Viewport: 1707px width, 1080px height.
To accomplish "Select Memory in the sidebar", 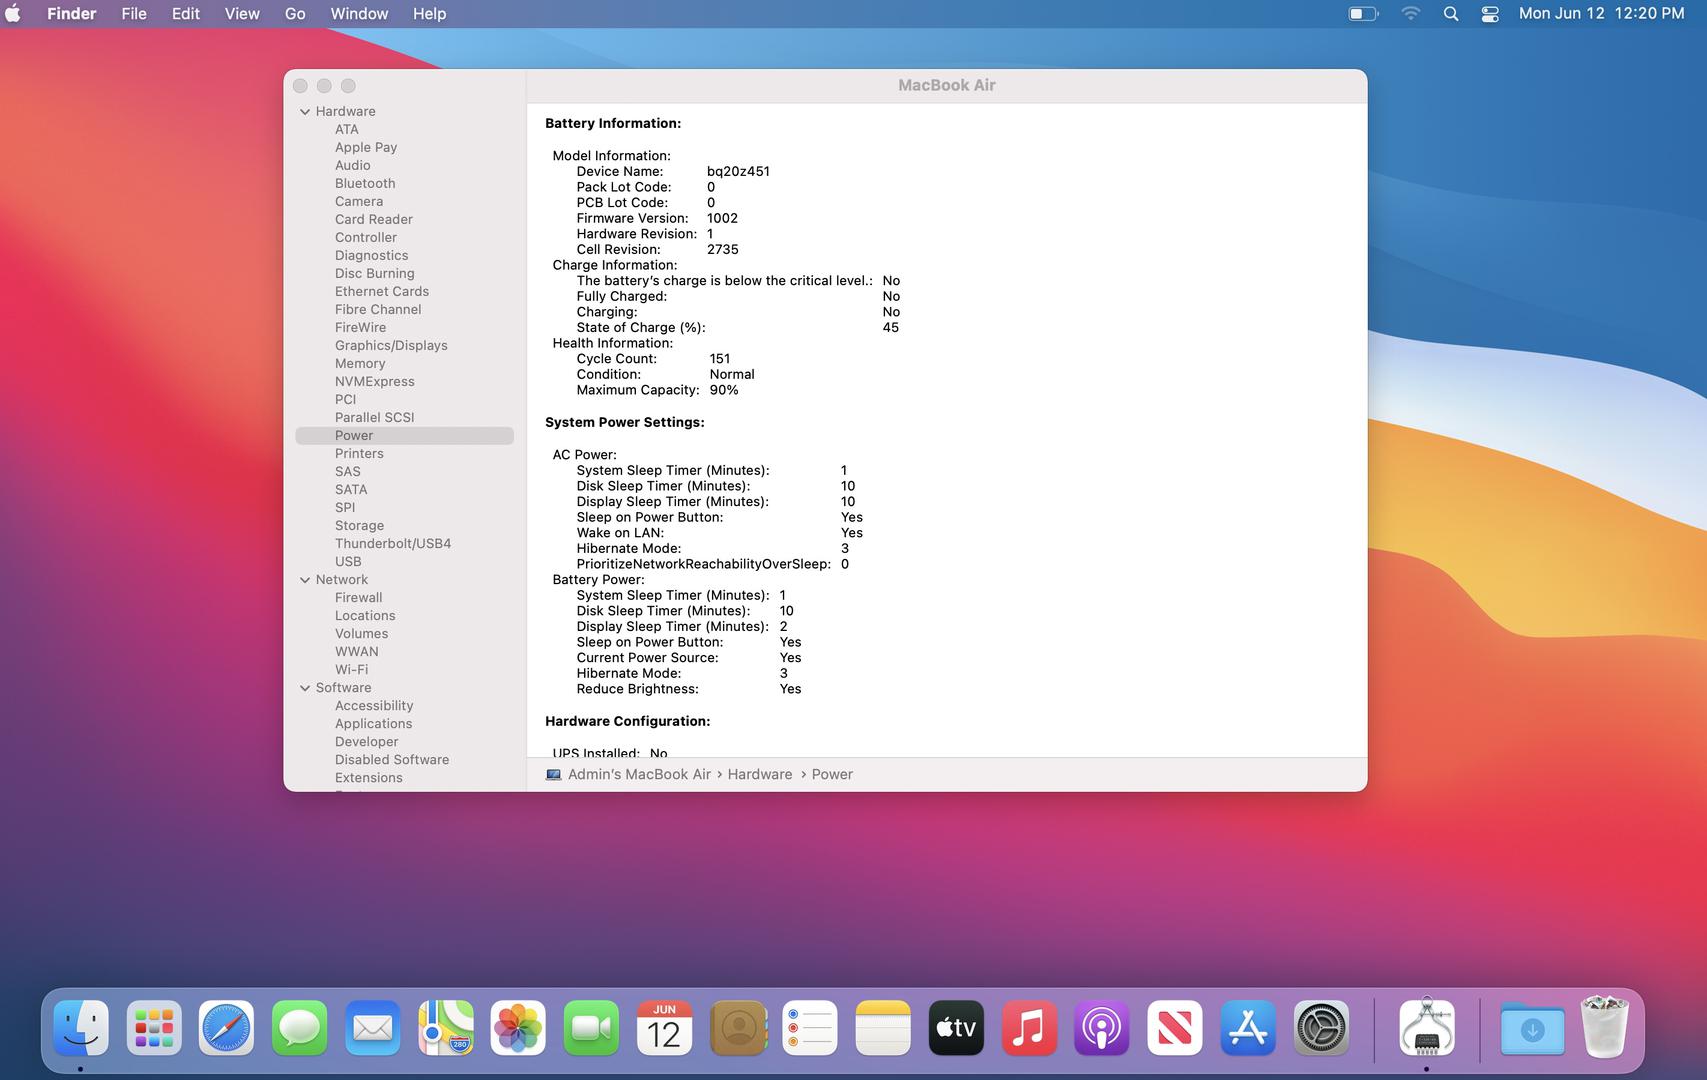I will point(360,364).
